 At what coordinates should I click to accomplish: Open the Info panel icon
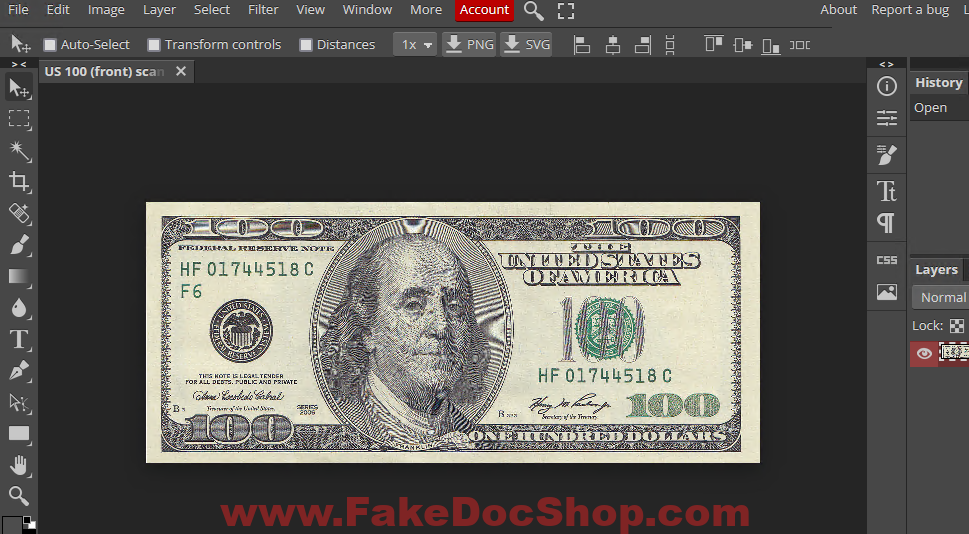point(887,86)
